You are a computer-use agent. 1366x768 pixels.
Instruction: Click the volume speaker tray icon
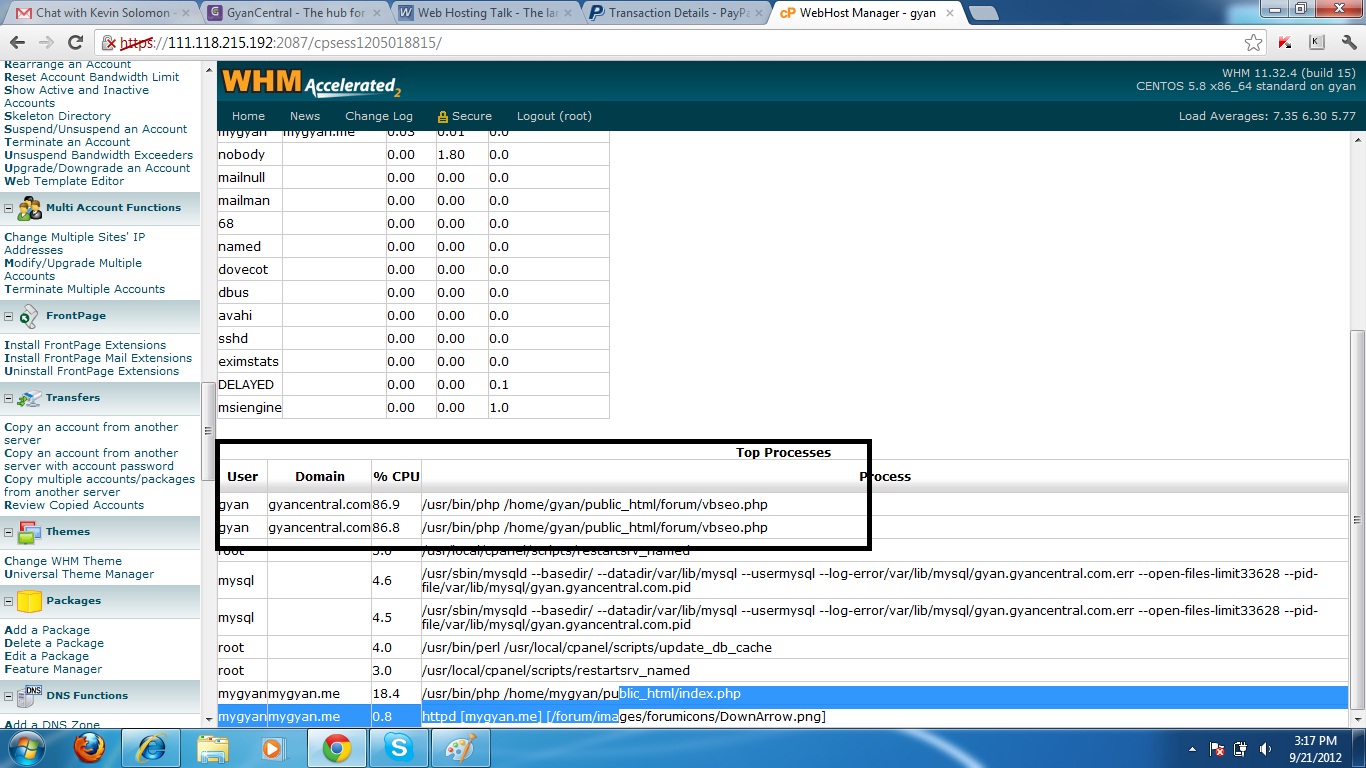pos(1266,749)
